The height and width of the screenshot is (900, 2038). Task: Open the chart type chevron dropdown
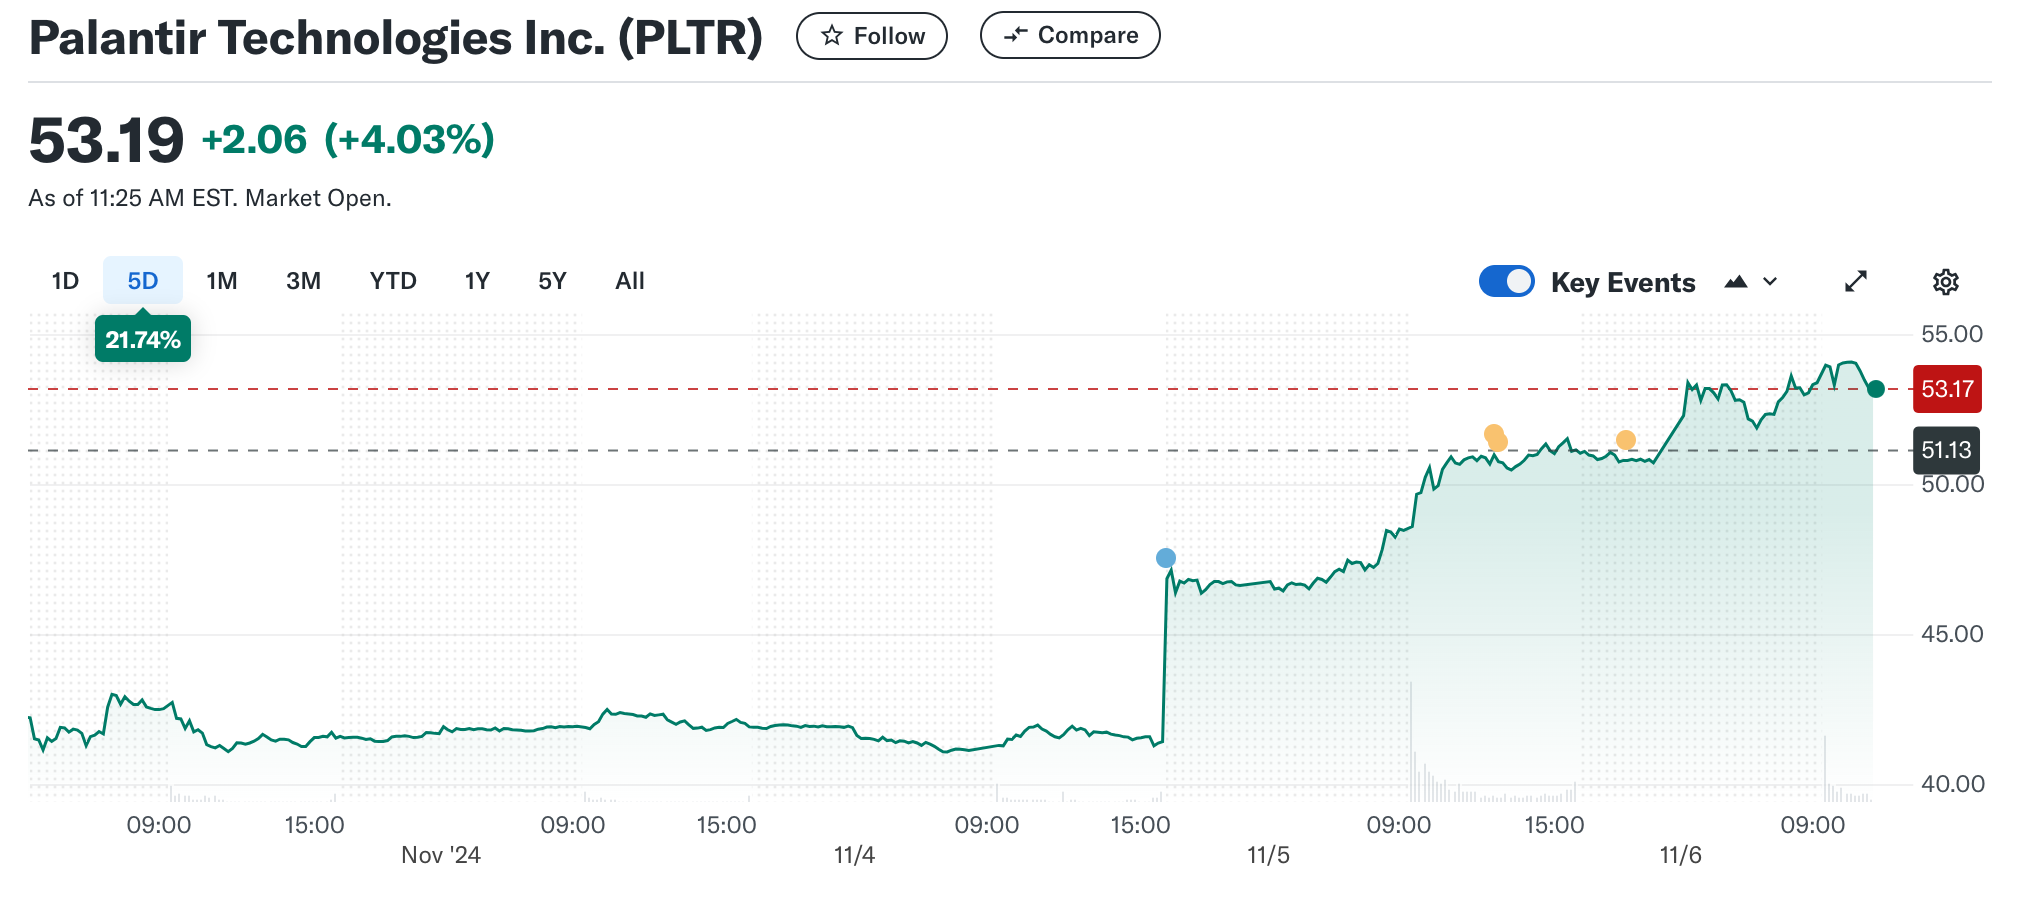coord(1770,282)
